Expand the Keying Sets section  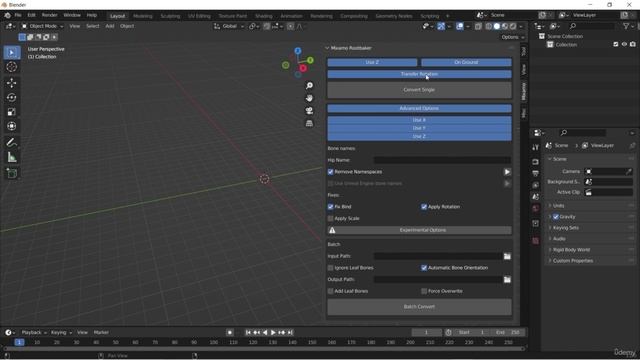(566, 228)
